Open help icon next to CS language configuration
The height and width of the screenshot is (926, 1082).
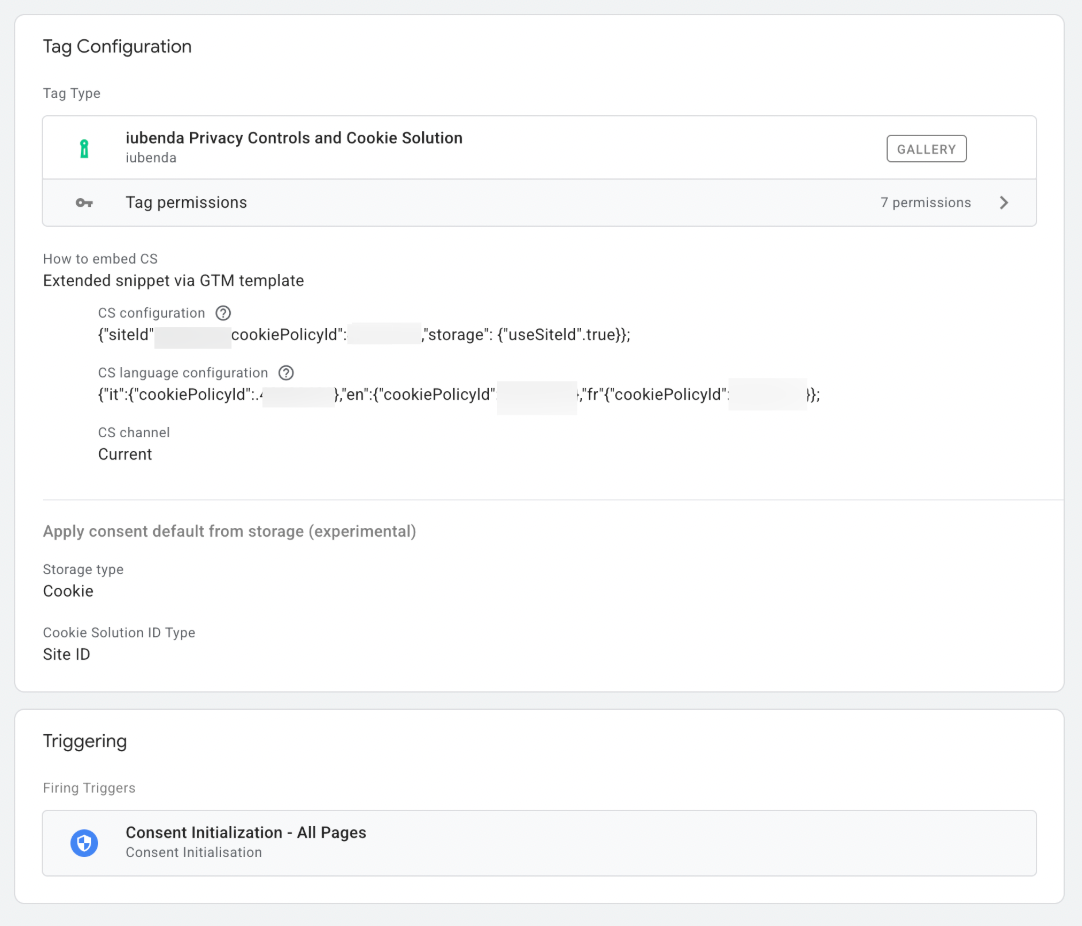pyautogui.click(x=286, y=373)
